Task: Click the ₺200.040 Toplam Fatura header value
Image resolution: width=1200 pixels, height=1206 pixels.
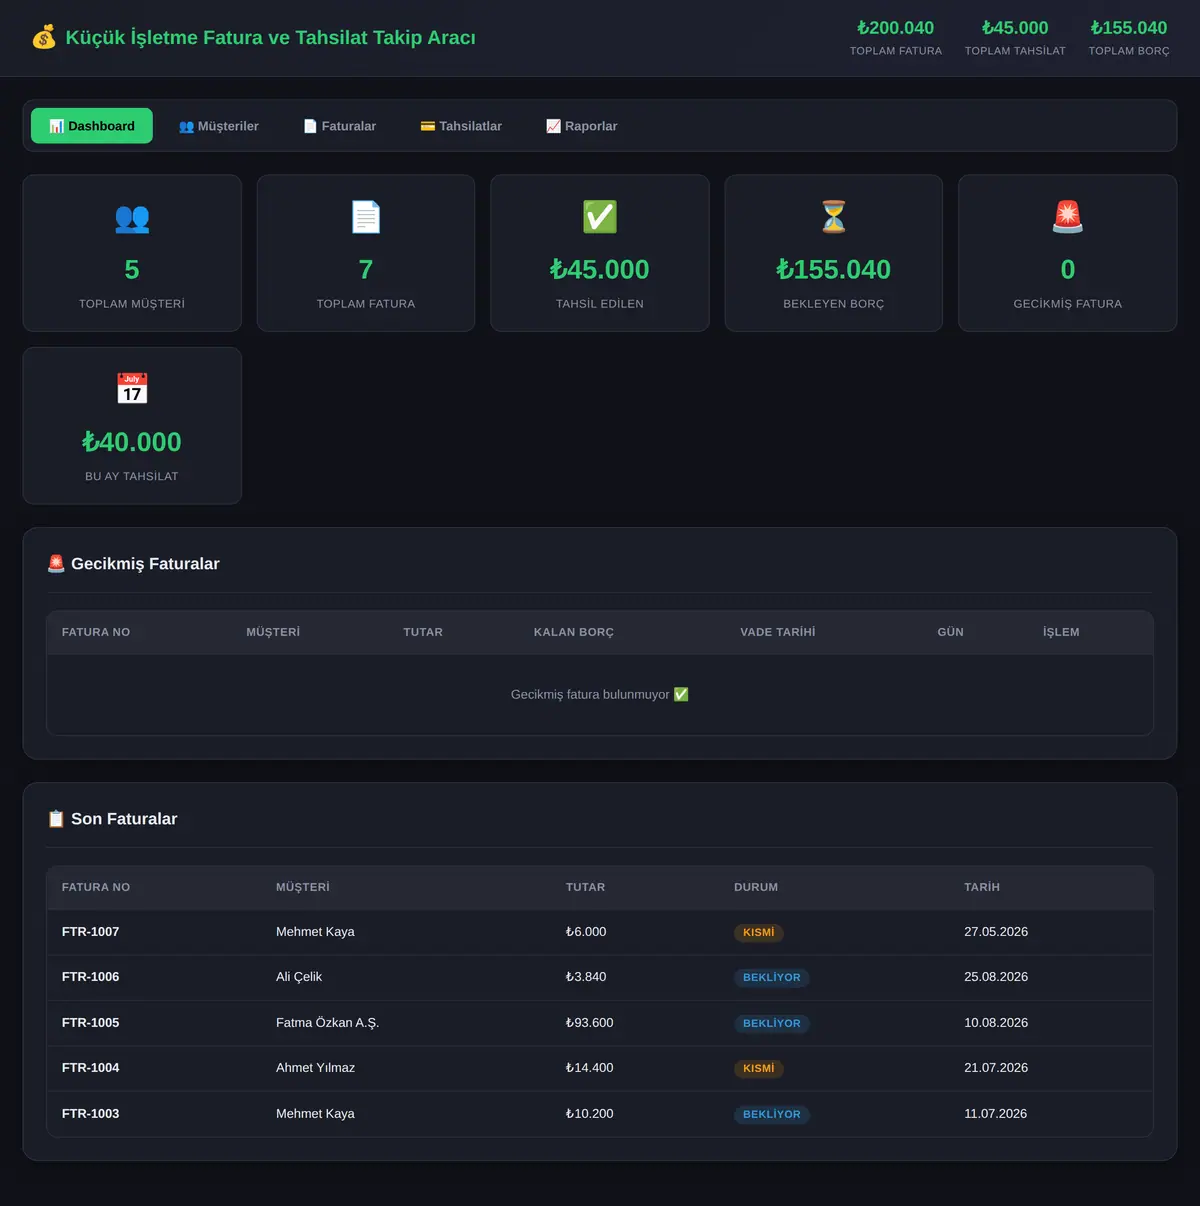Action: click(x=896, y=28)
